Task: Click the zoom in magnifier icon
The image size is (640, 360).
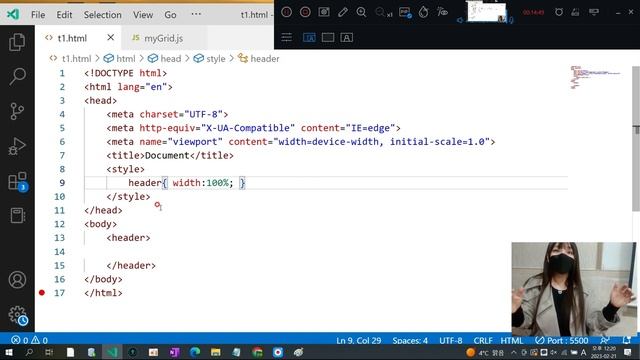Action: pyautogui.click(x=361, y=12)
